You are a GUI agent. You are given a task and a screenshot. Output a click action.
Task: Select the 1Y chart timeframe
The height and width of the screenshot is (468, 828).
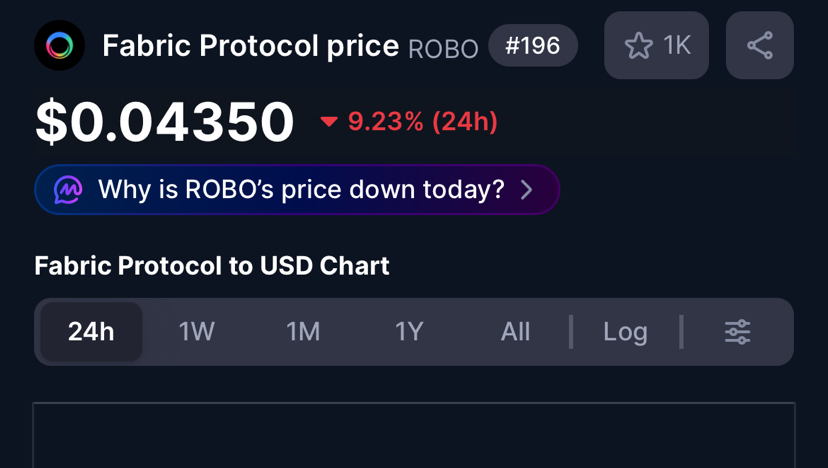(x=409, y=332)
